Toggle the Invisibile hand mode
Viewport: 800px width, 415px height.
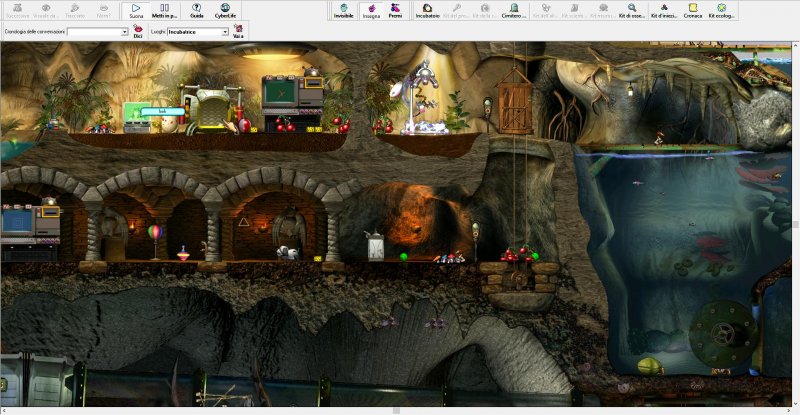[343, 10]
